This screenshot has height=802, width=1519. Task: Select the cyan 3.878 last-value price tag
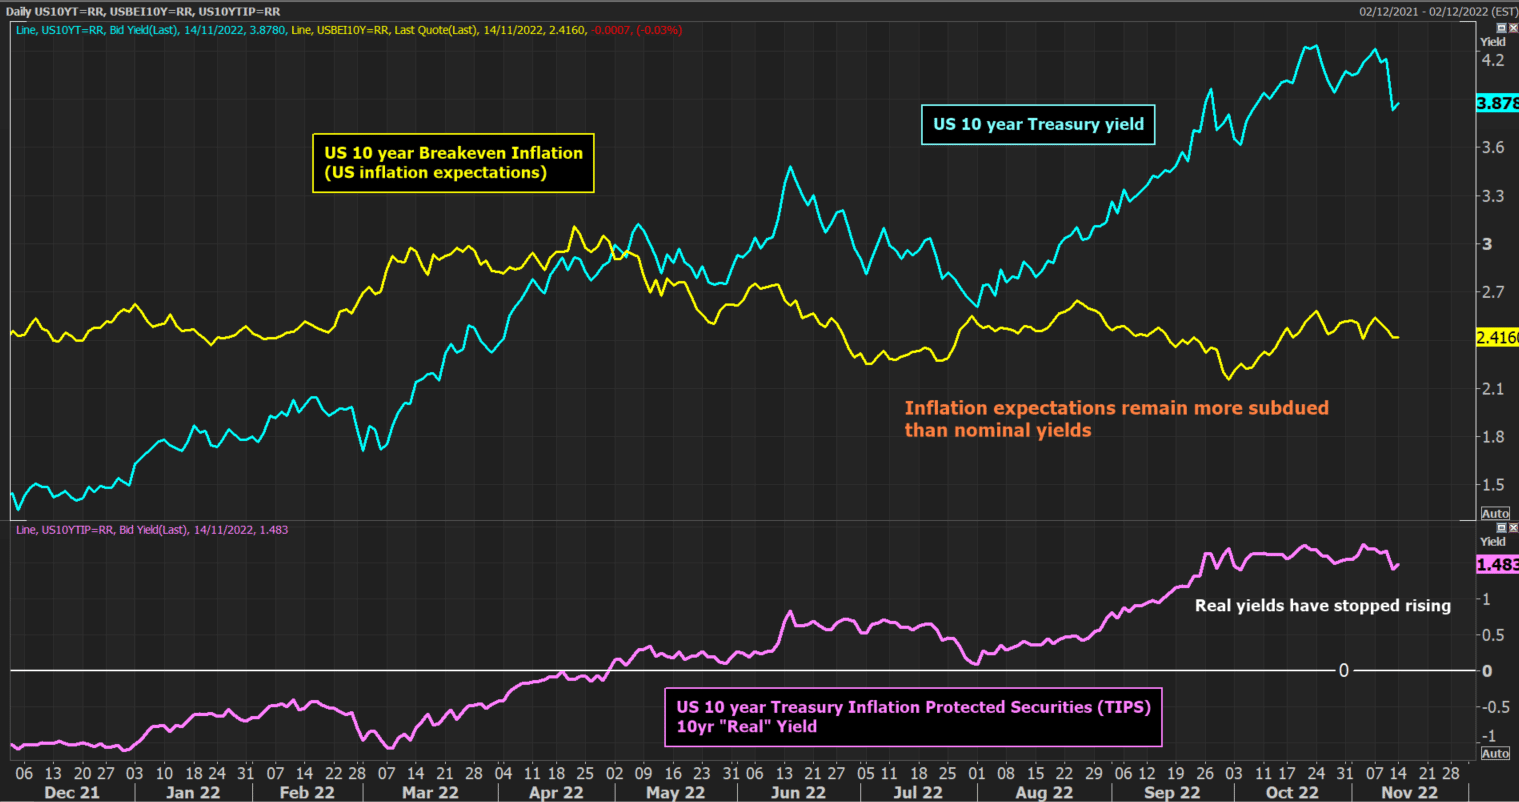coord(1497,103)
